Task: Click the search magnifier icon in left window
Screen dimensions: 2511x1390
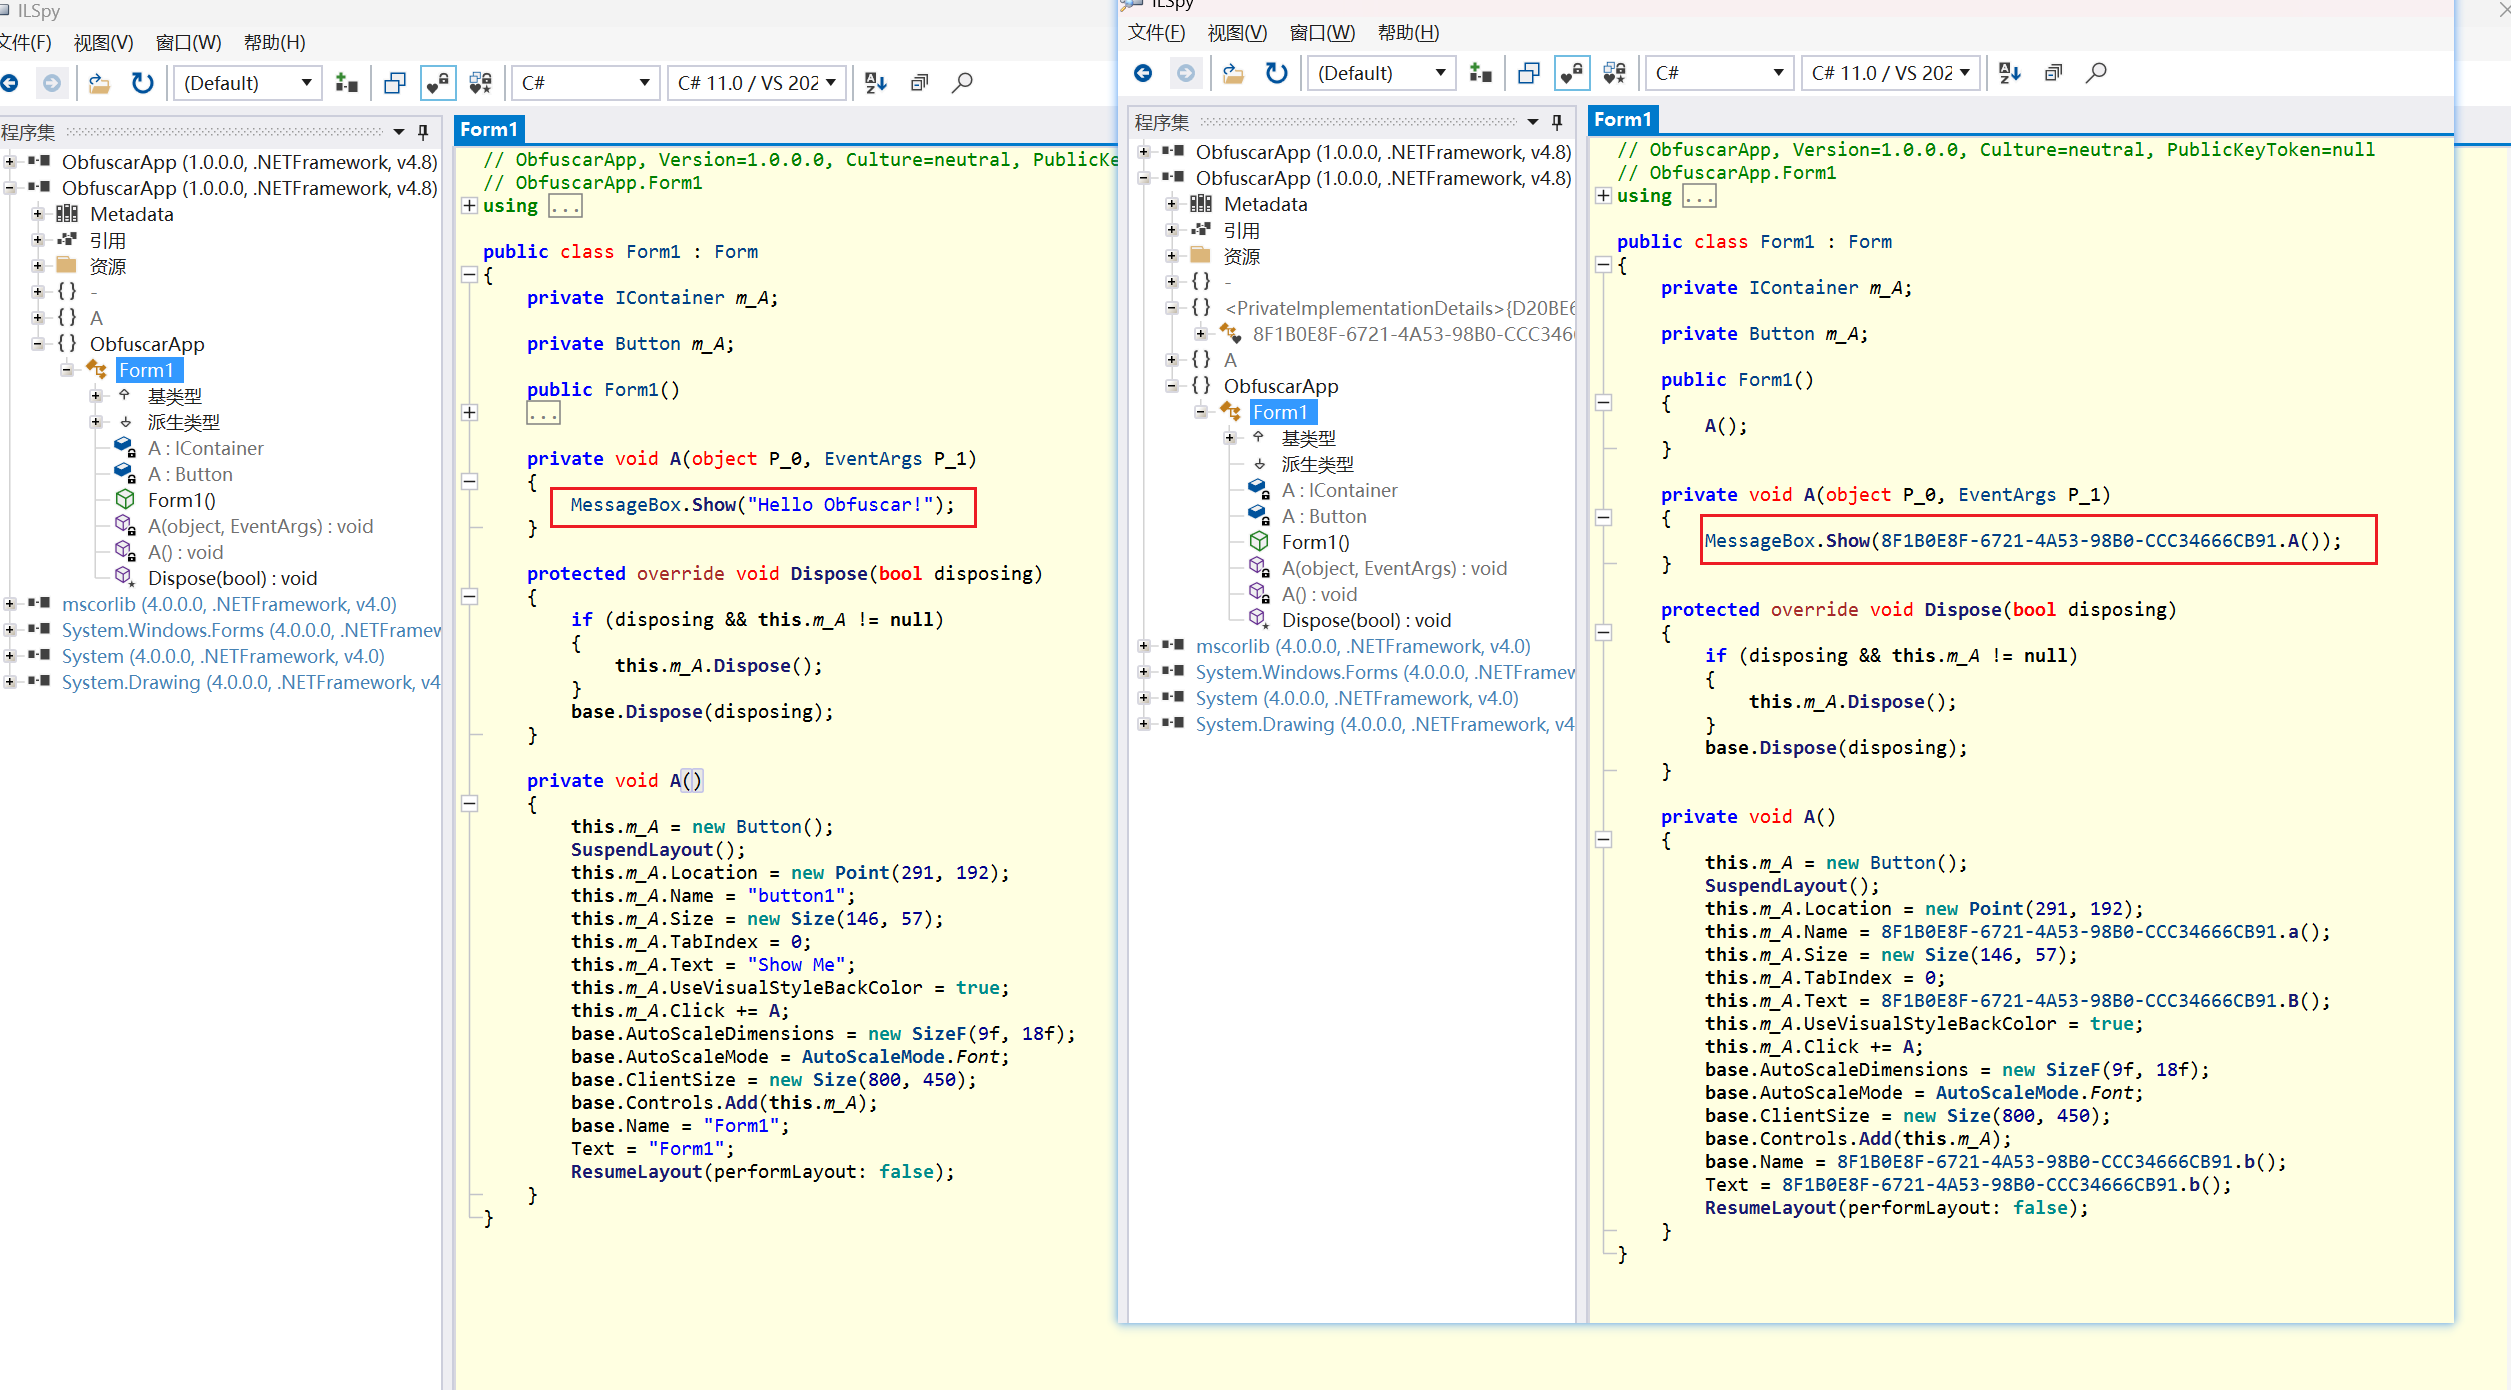Action: click(962, 83)
